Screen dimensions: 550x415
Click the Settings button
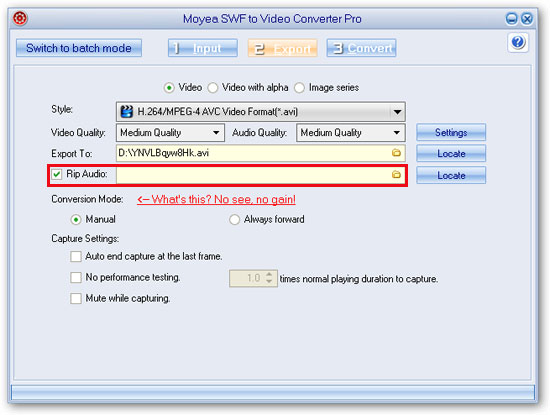(x=451, y=132)
